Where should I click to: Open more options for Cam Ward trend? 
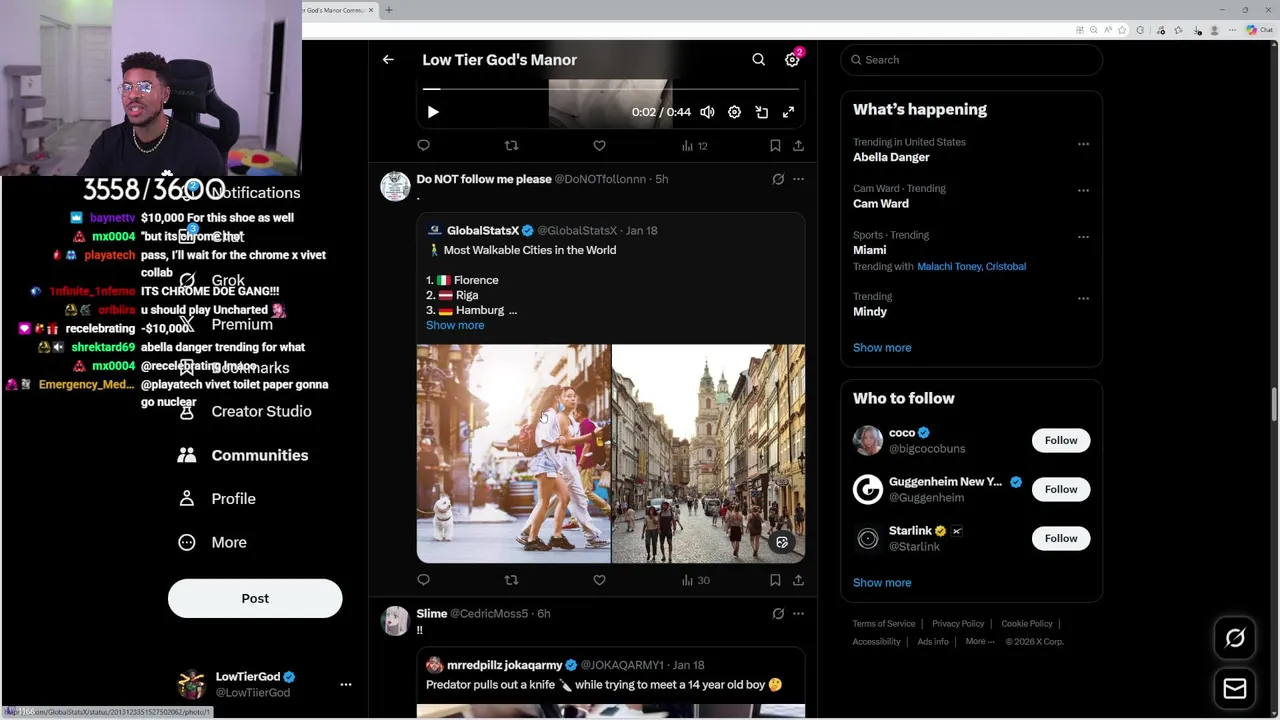(x=1083, y=190)
